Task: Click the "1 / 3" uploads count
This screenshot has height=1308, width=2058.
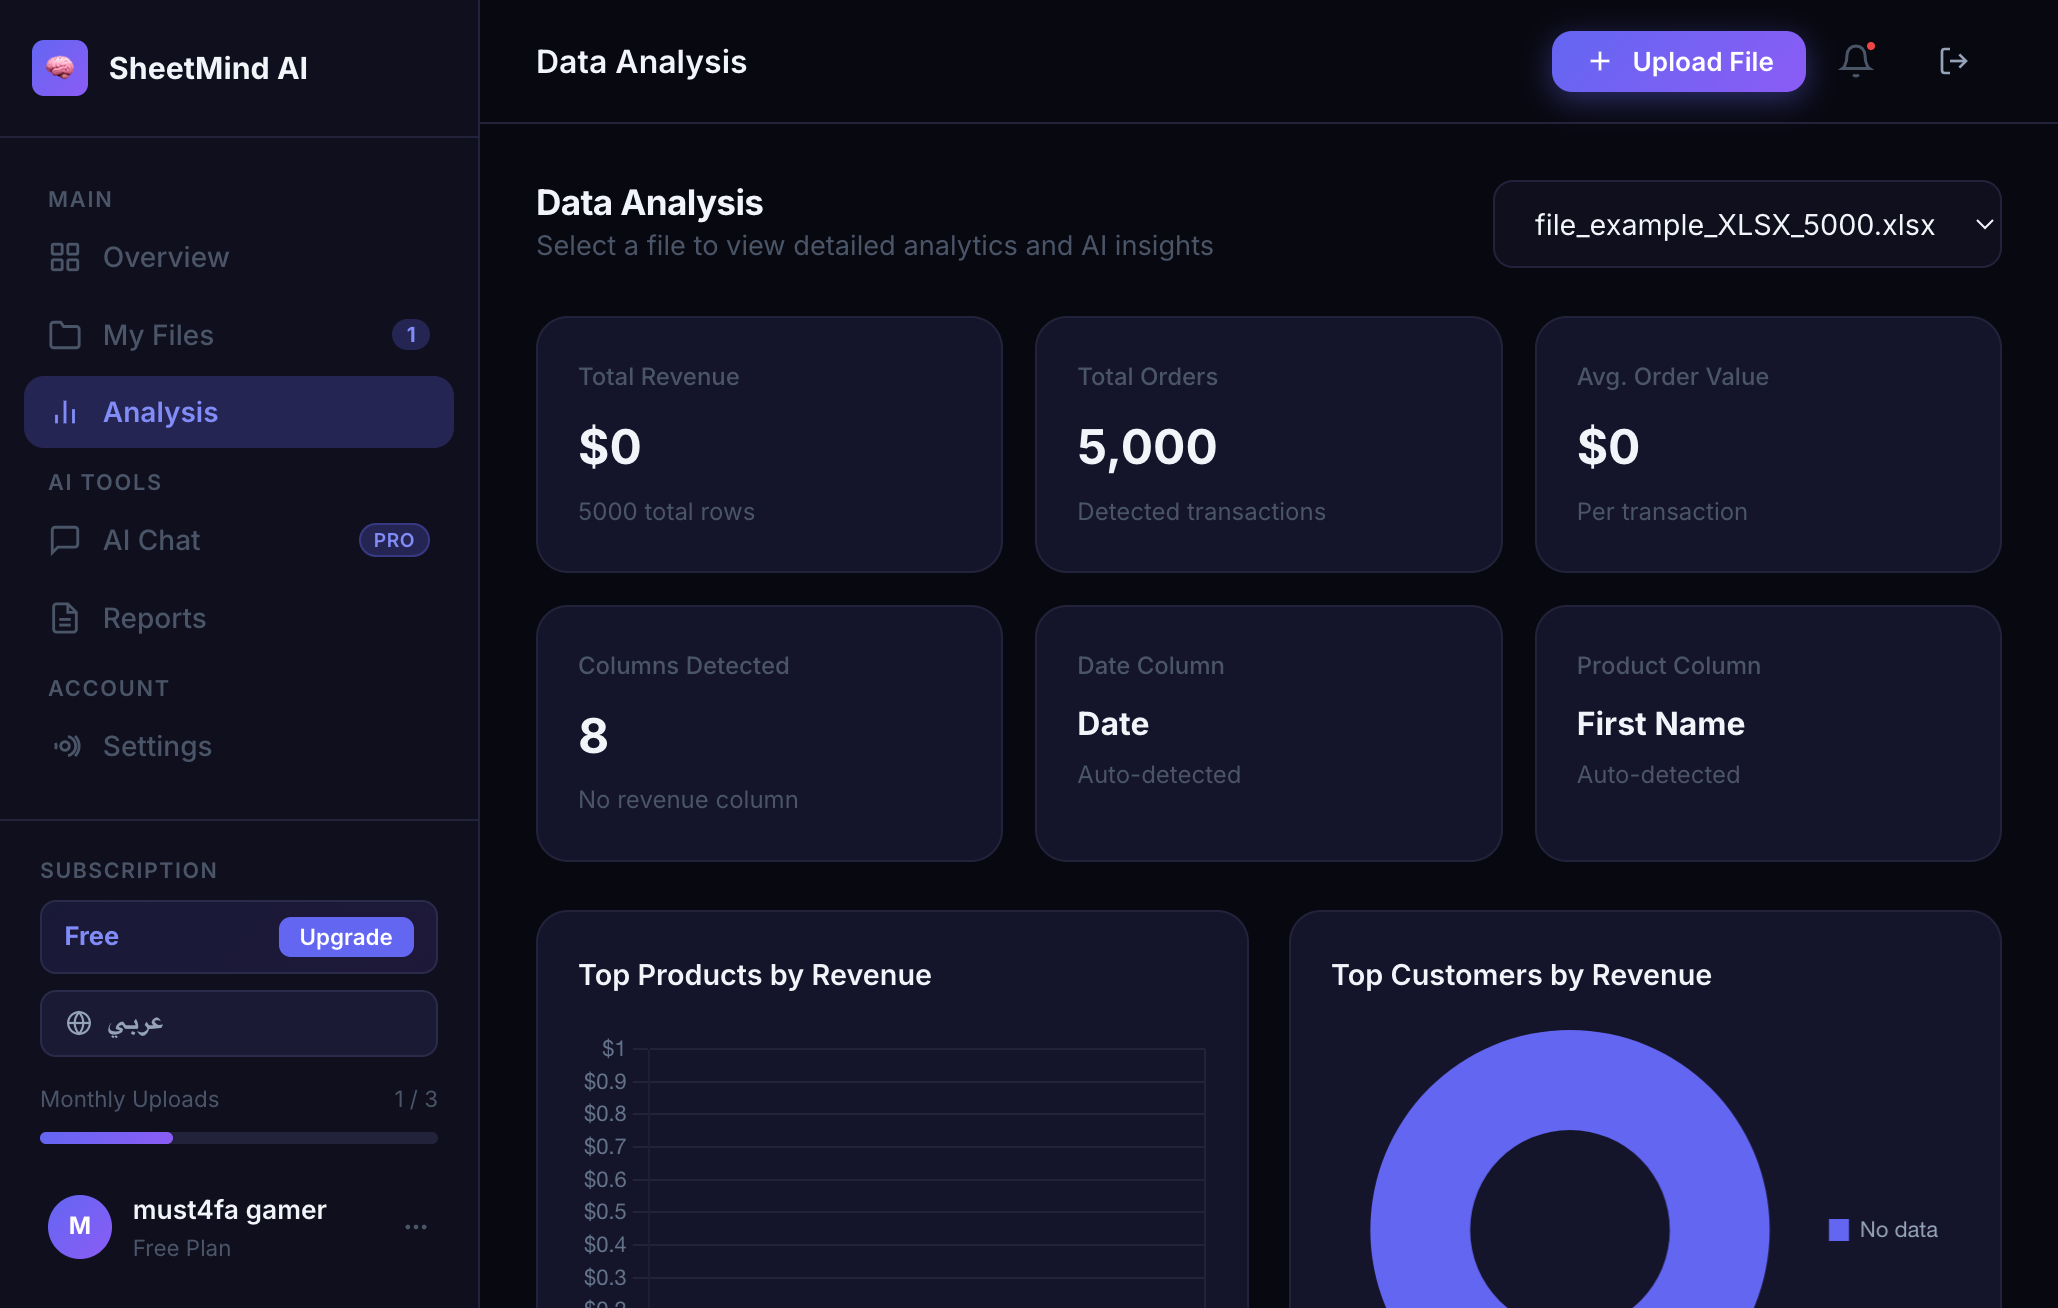Action: pos(415,1099)
